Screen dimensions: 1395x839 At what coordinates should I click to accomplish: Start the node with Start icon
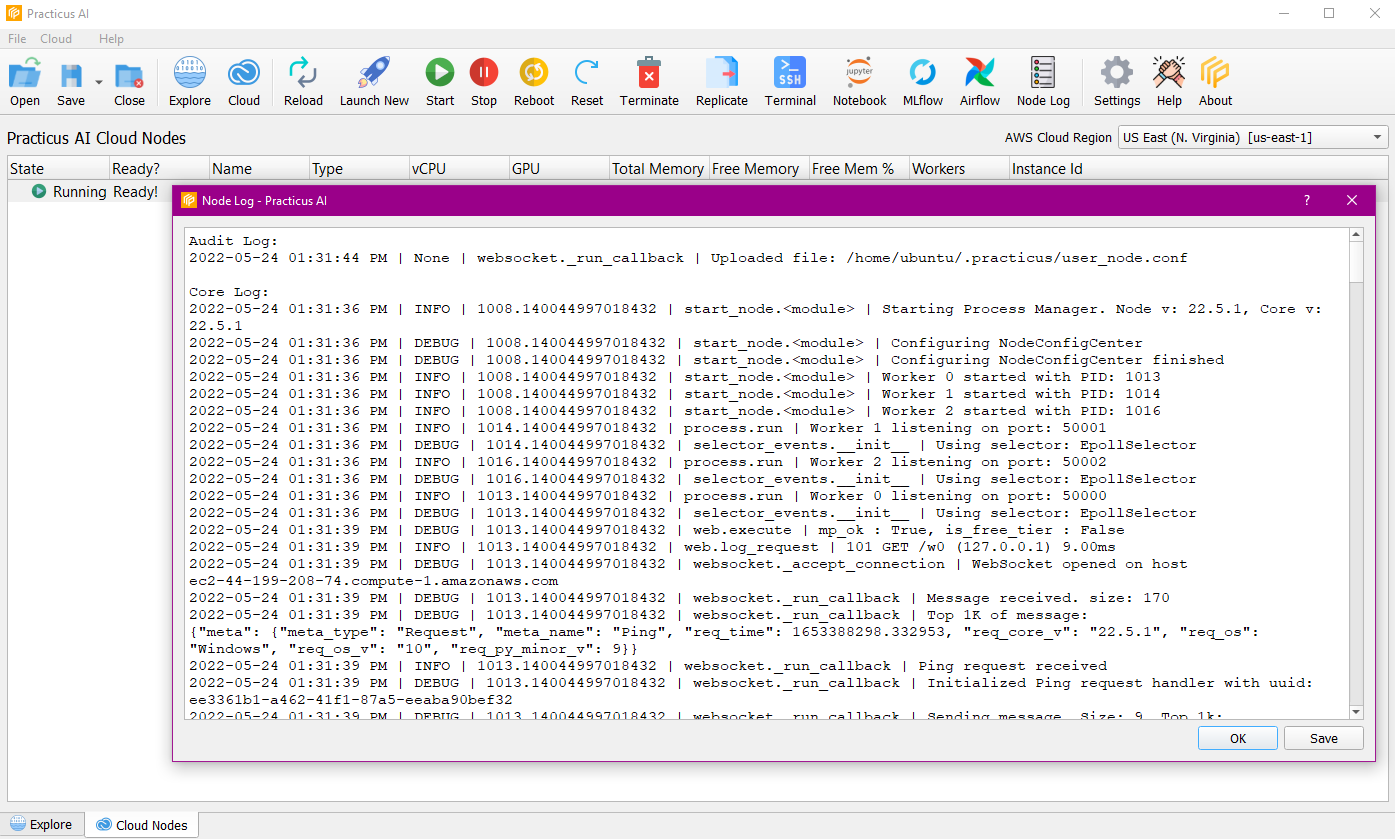click(440, 81)
